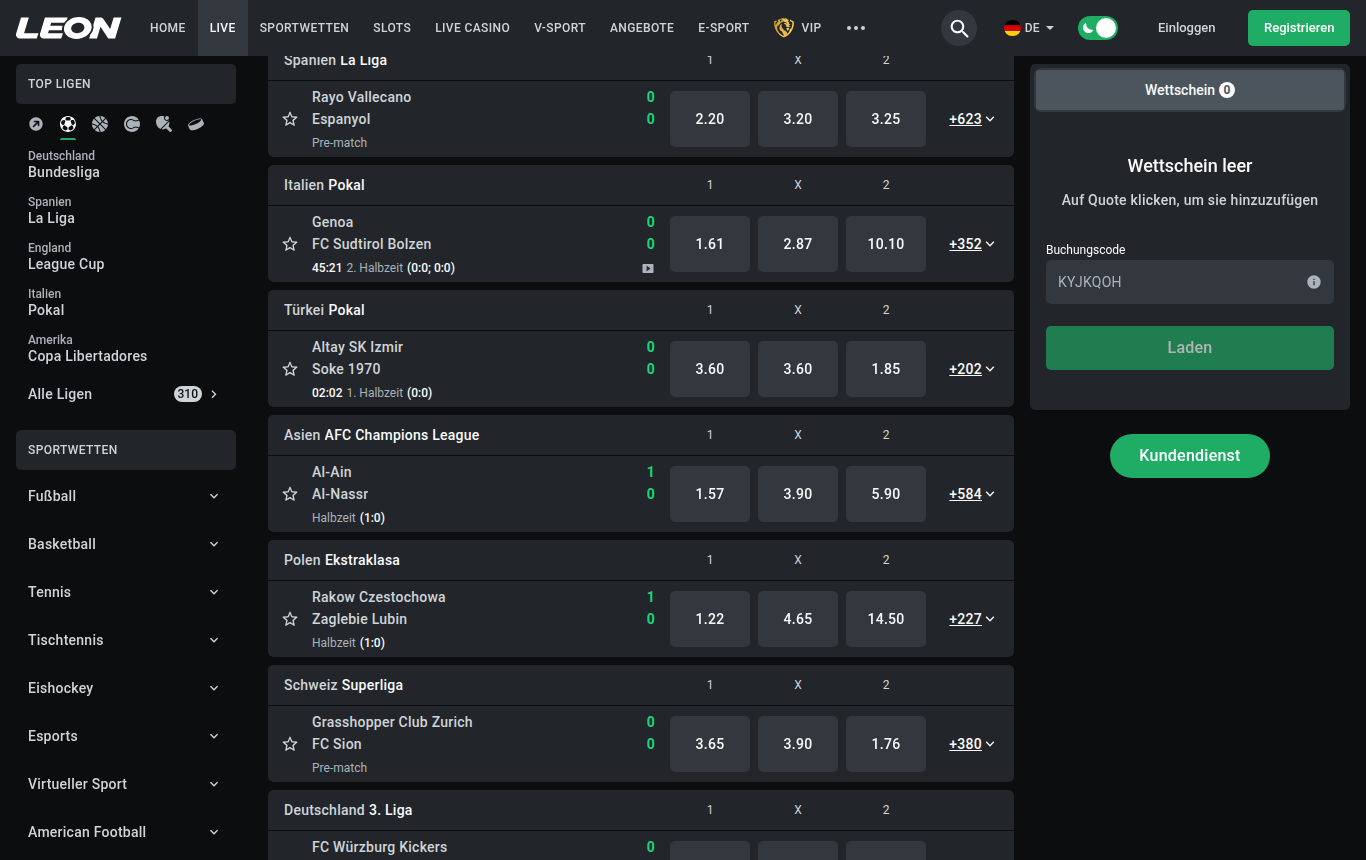This screenshot has width=1366, height=860.
Task: Select odds 1.61 for Genoa win
Action: click(710, 244)
